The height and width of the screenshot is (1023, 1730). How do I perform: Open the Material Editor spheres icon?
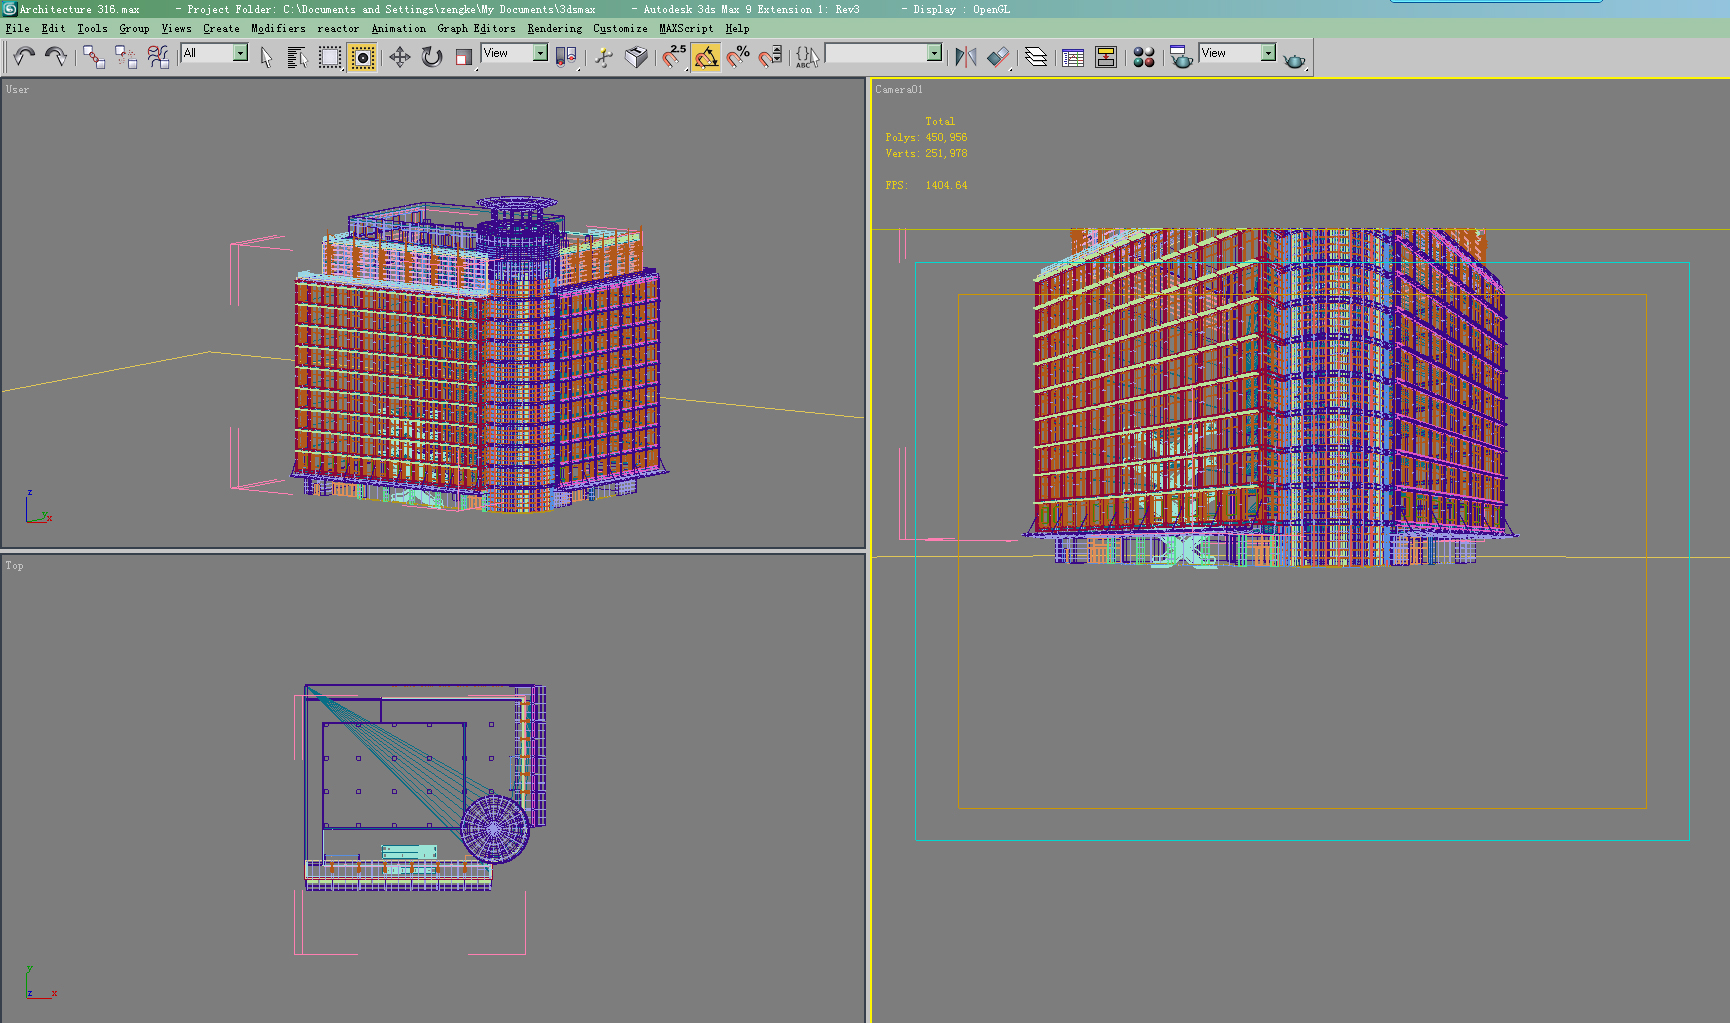point(1144,57)
